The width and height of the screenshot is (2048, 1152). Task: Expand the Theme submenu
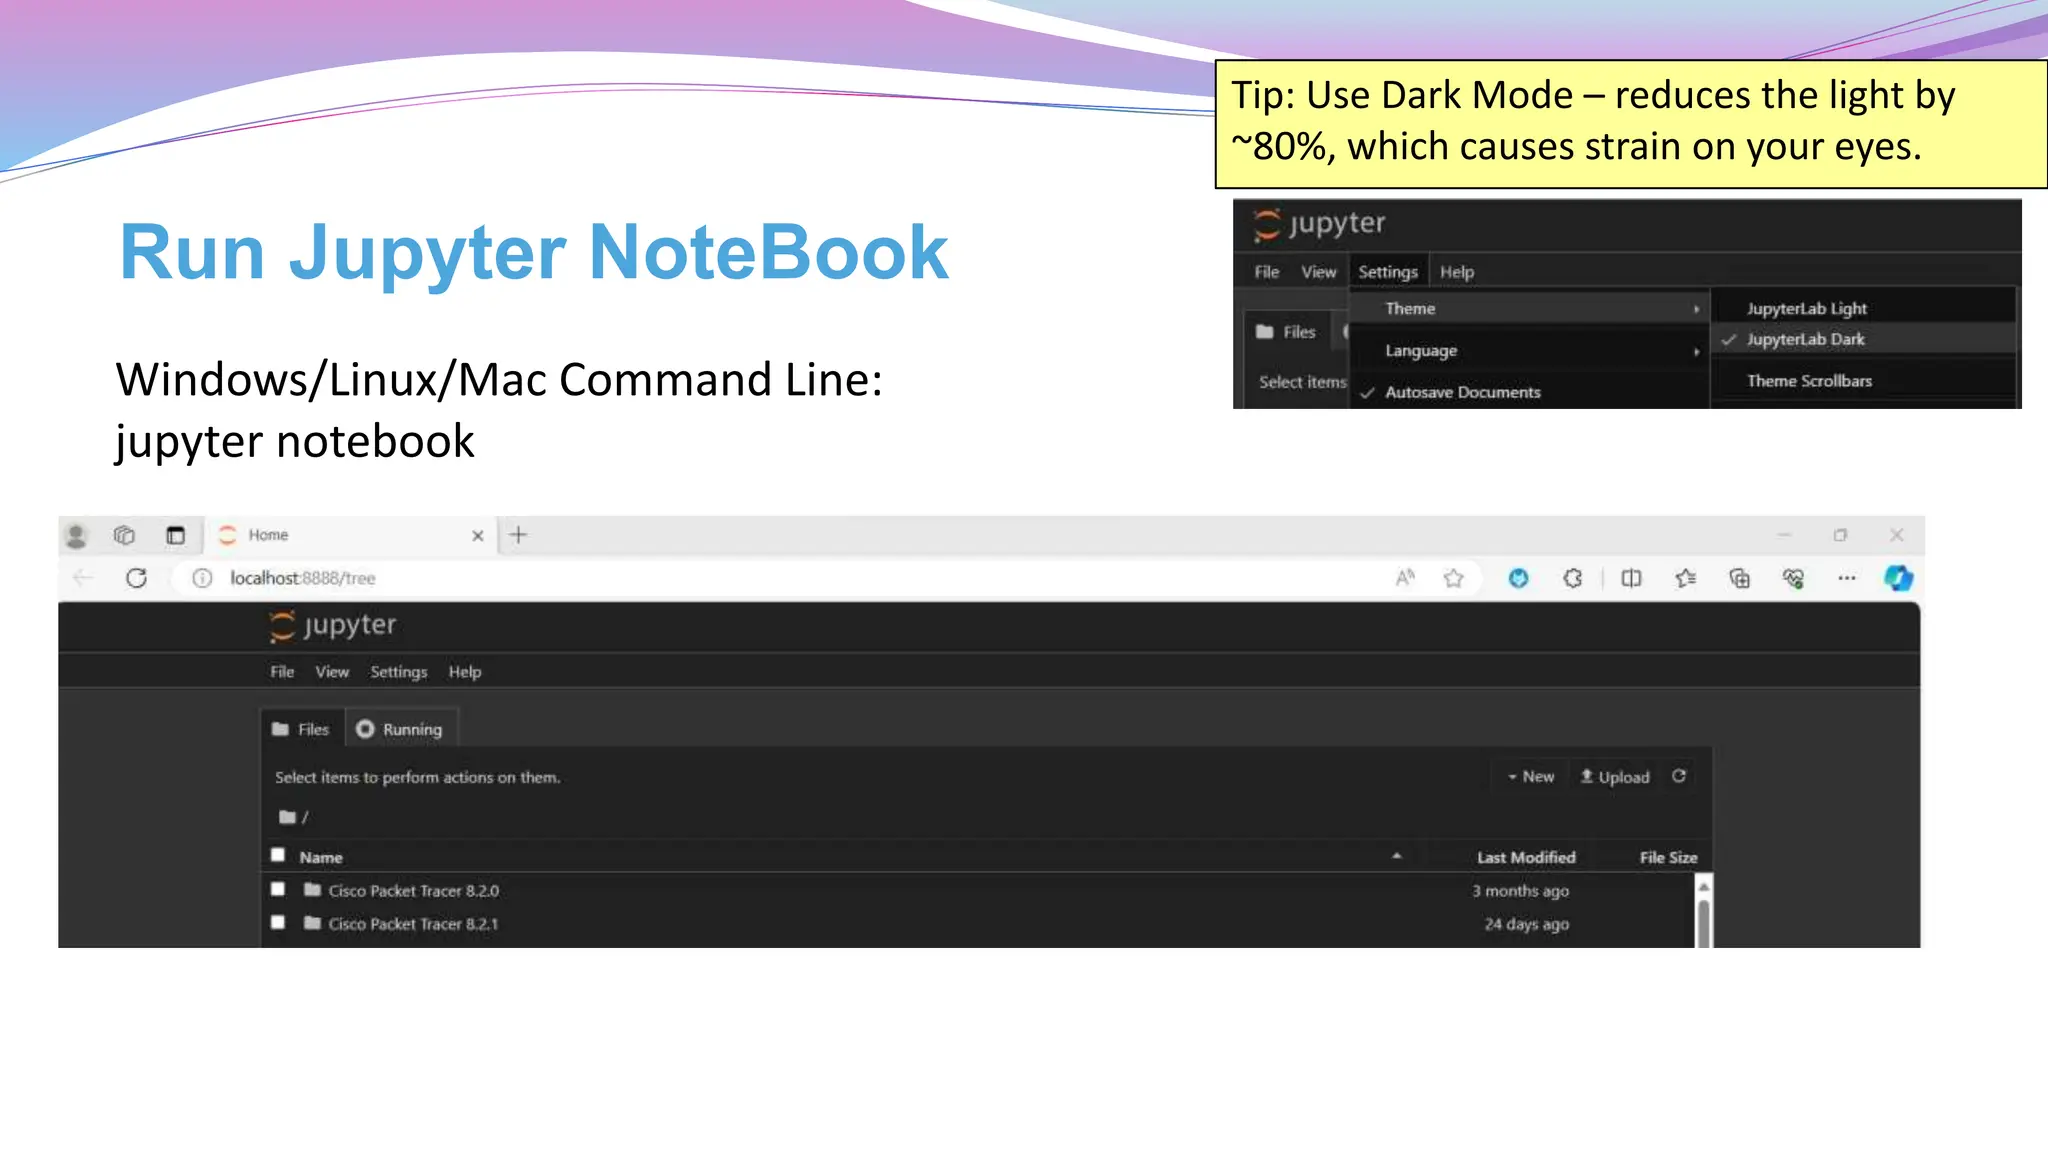(x=1529, y=309)
